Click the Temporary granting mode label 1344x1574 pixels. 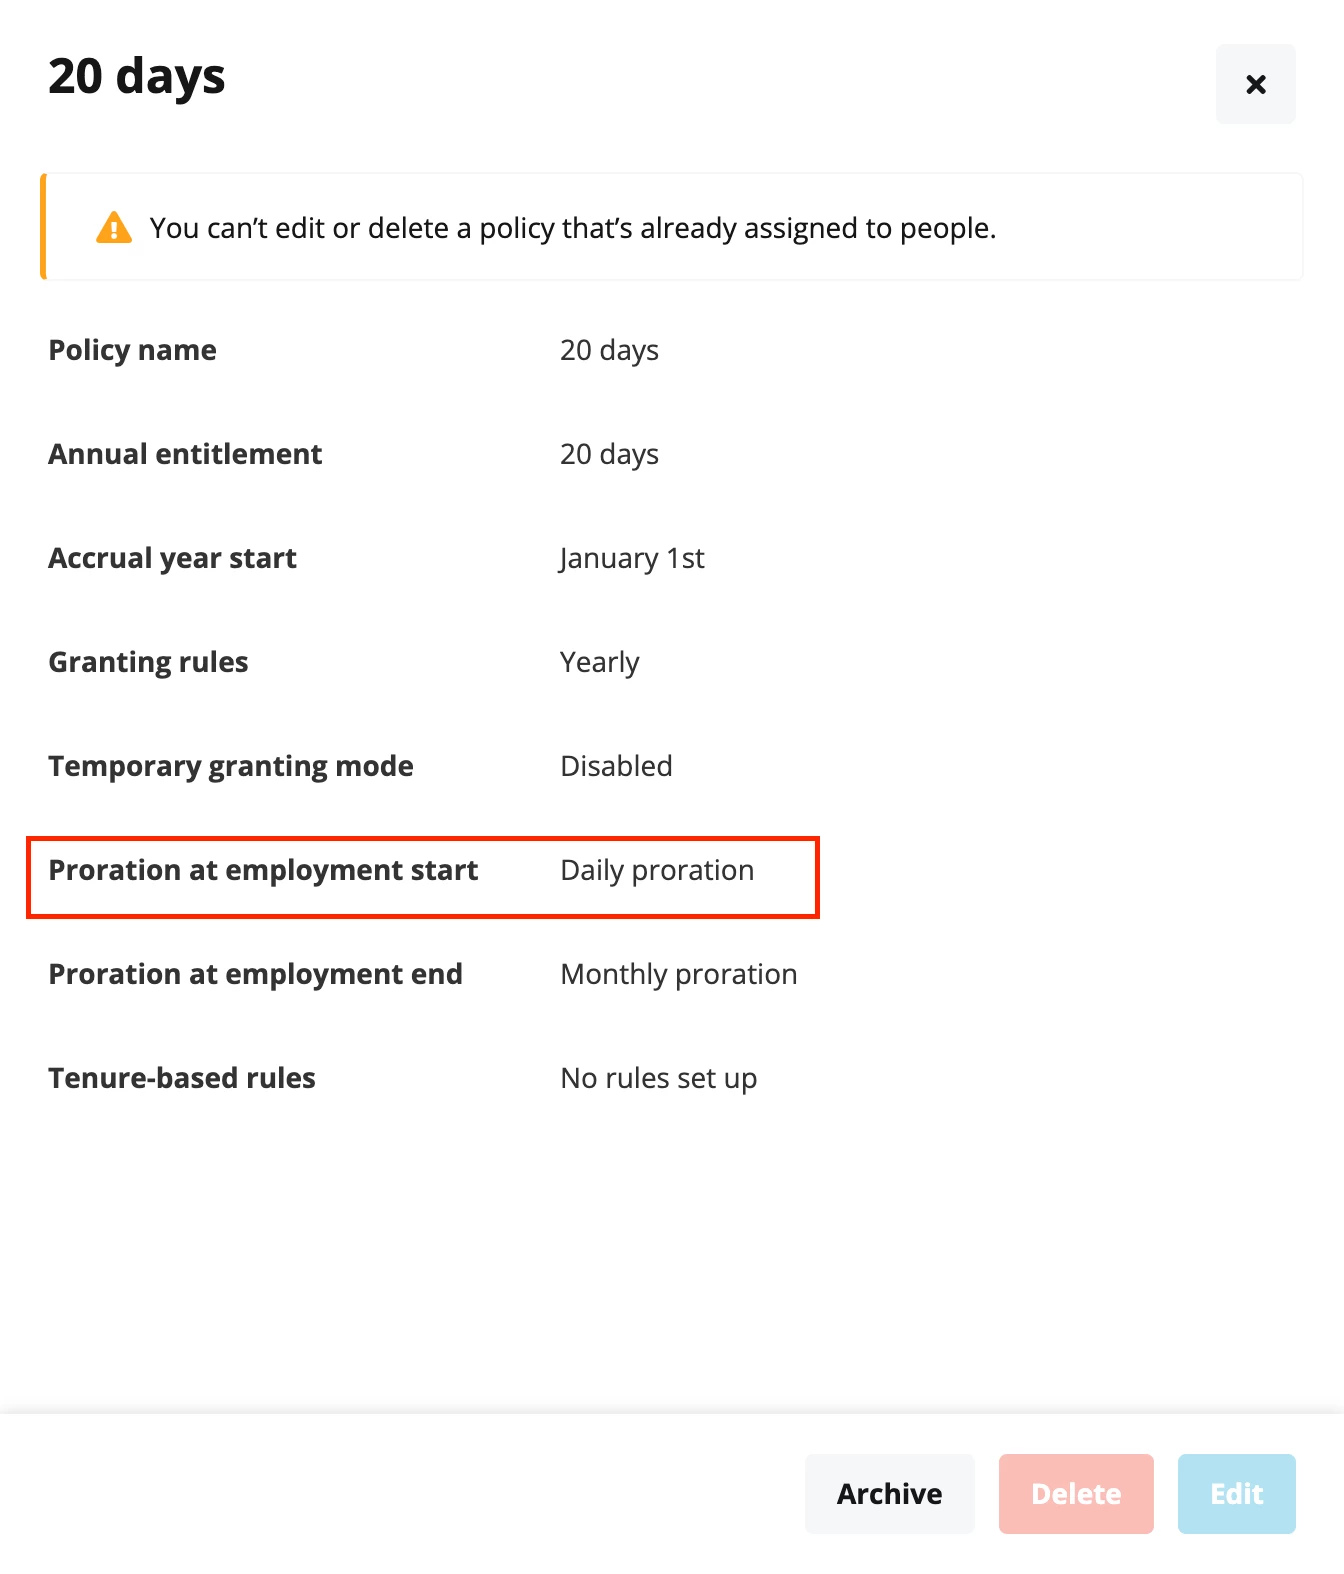231,766
